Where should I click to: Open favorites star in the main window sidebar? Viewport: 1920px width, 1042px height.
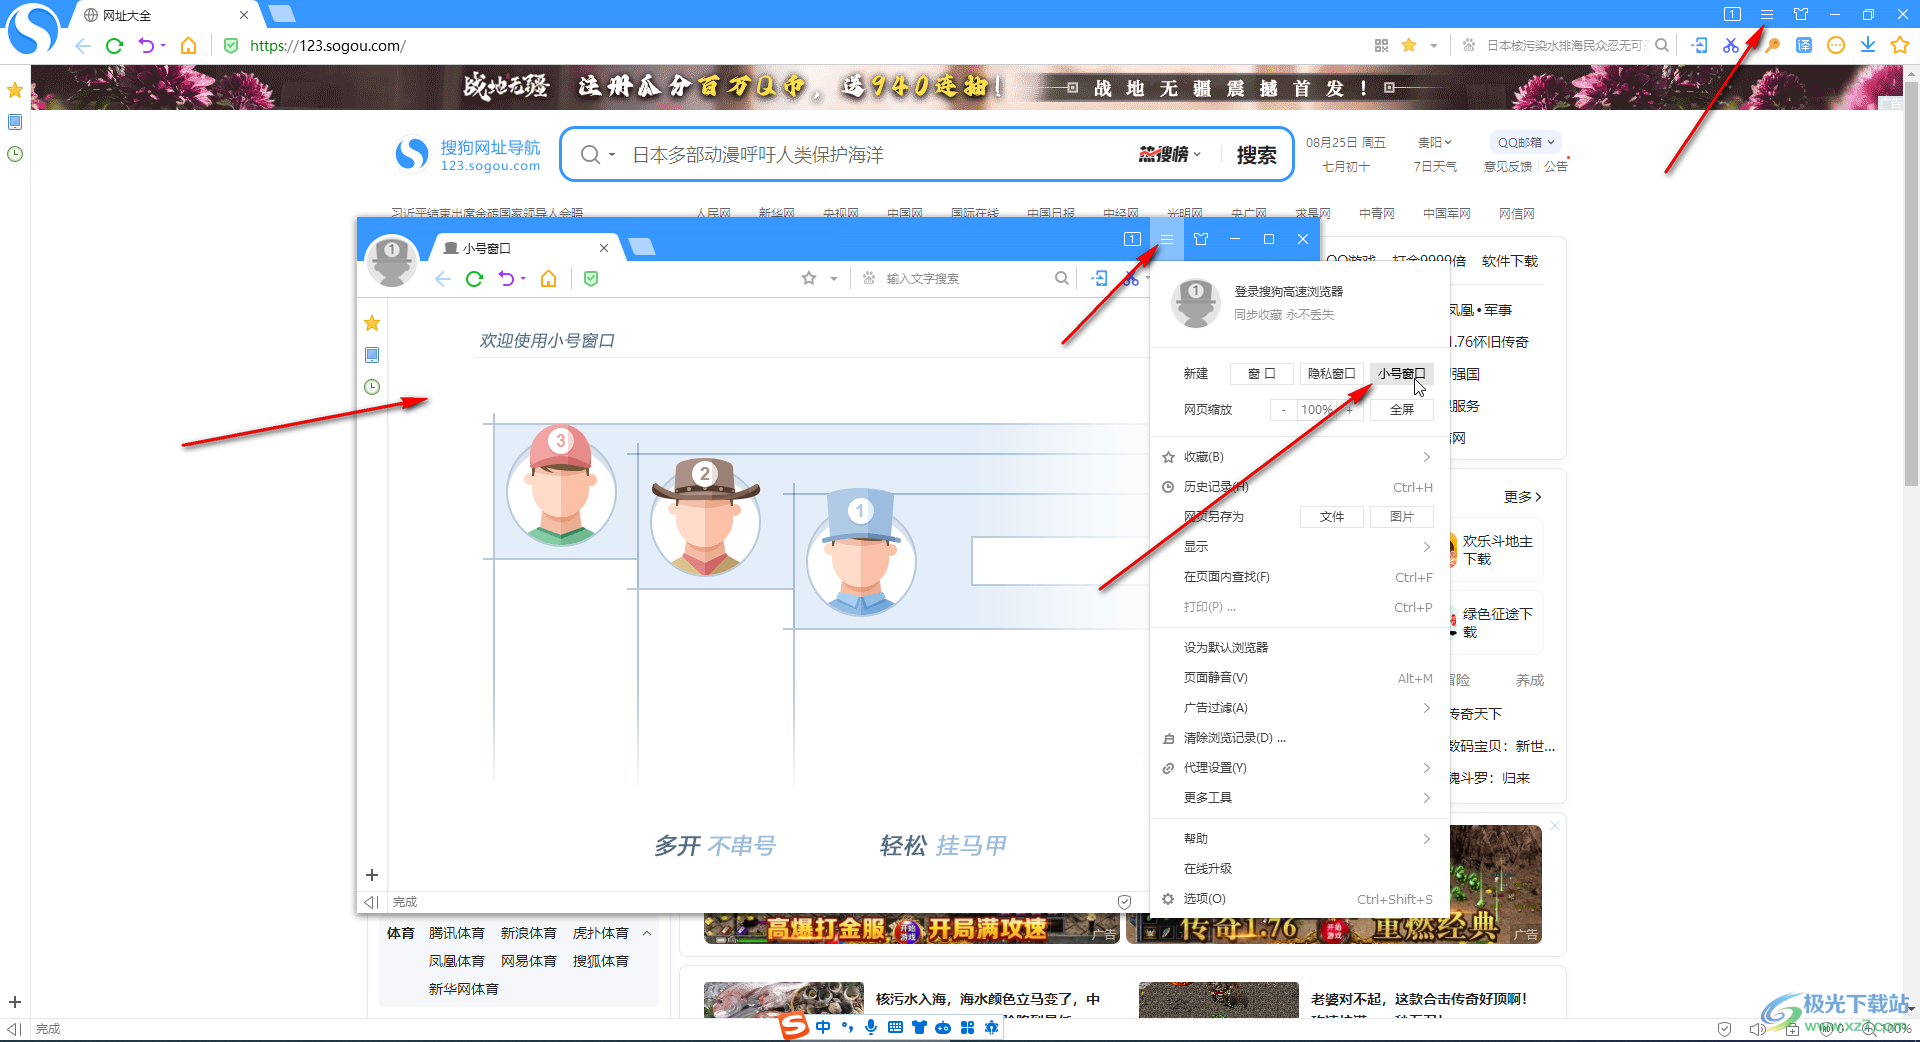[x=15, y=90]
